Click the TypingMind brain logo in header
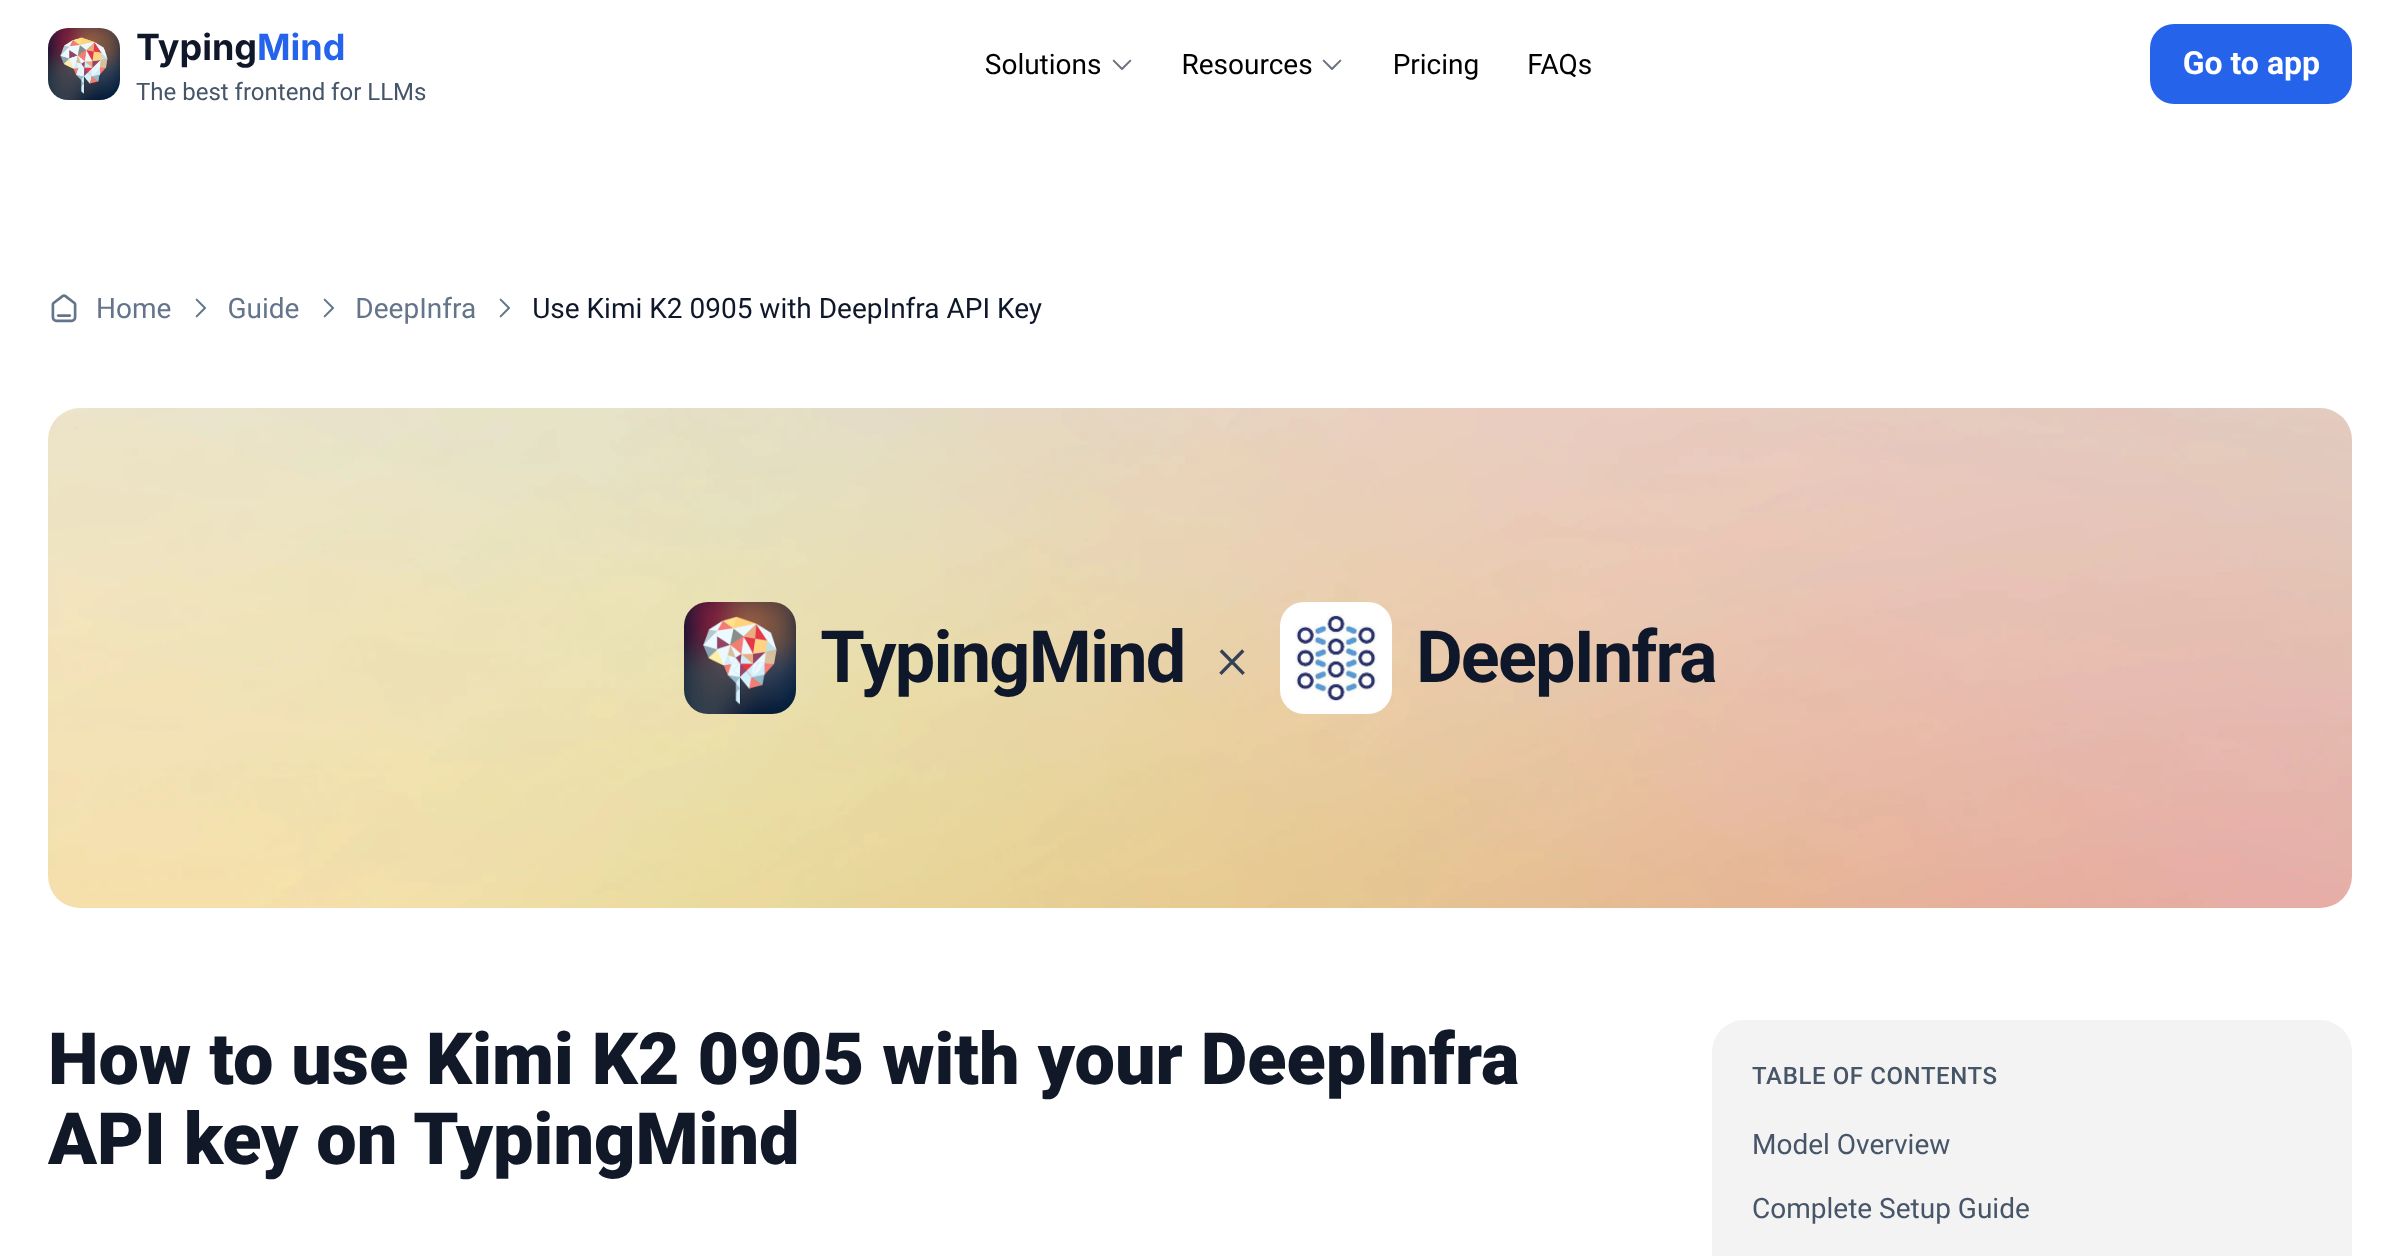Image resolution: width=2400 pixels, height=1256 pixels. [x=84, y=64]
